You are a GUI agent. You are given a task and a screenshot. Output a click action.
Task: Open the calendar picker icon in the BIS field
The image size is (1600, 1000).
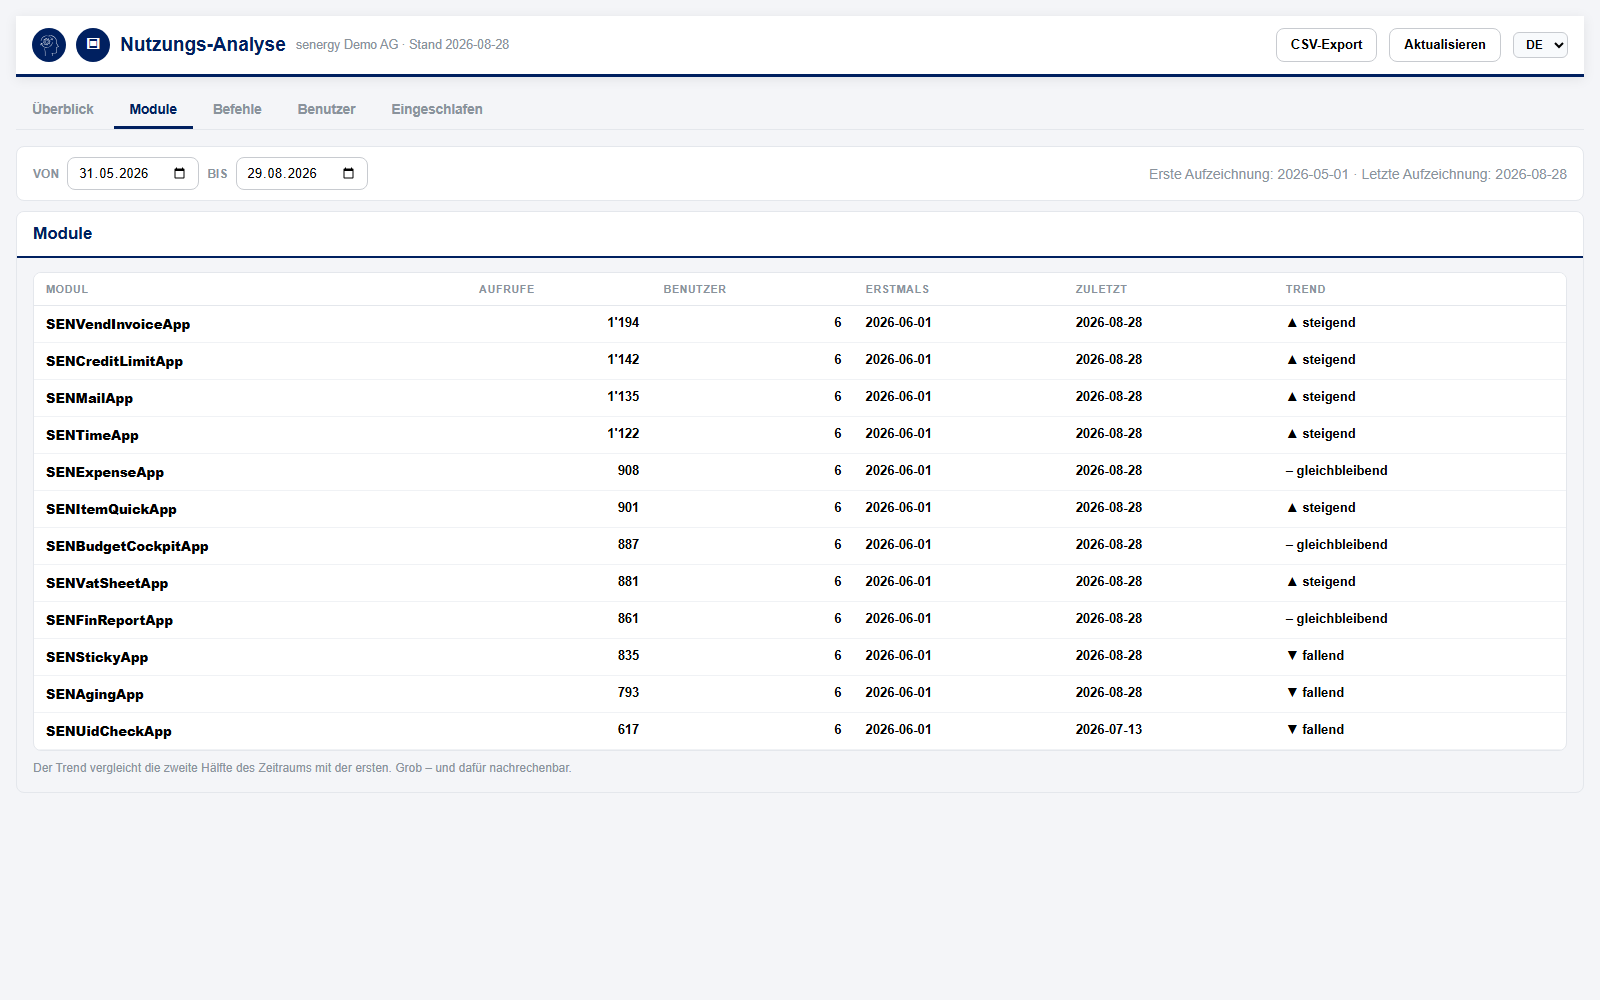[x=349, y=174]
